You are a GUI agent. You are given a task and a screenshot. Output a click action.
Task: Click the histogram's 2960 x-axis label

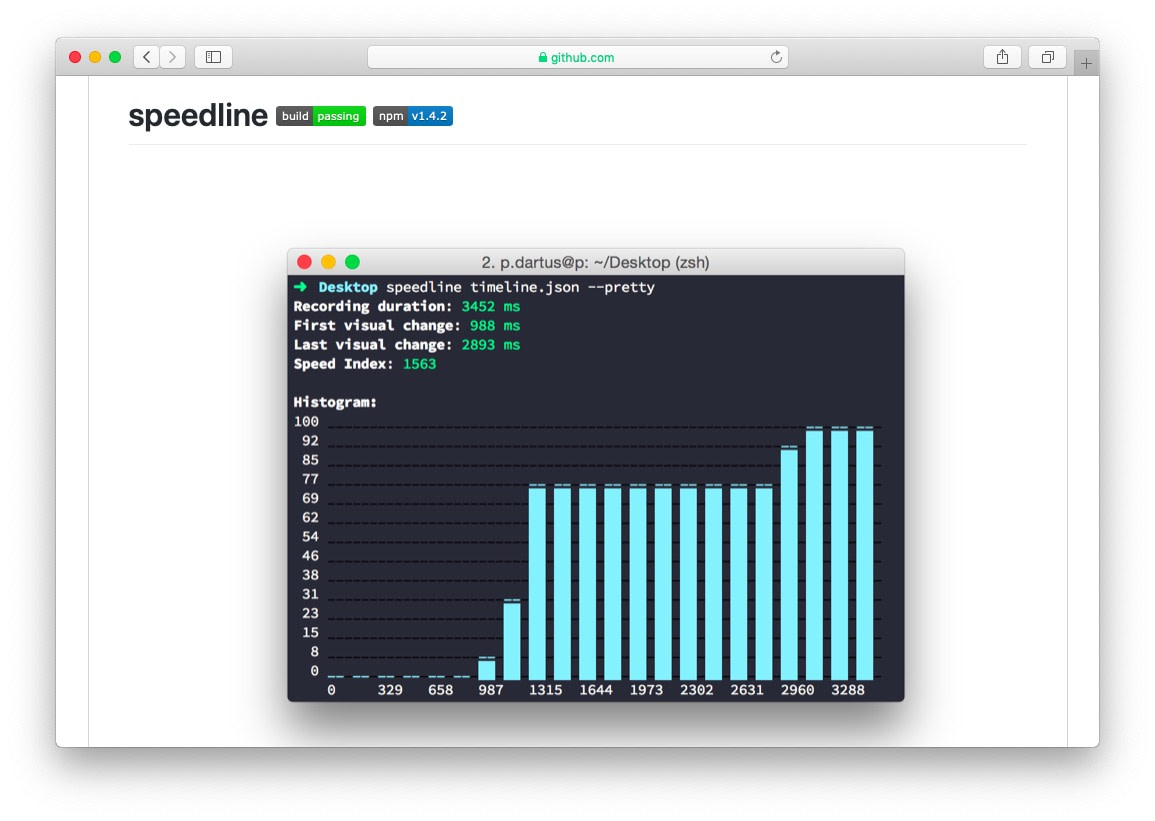coord(797,690)
